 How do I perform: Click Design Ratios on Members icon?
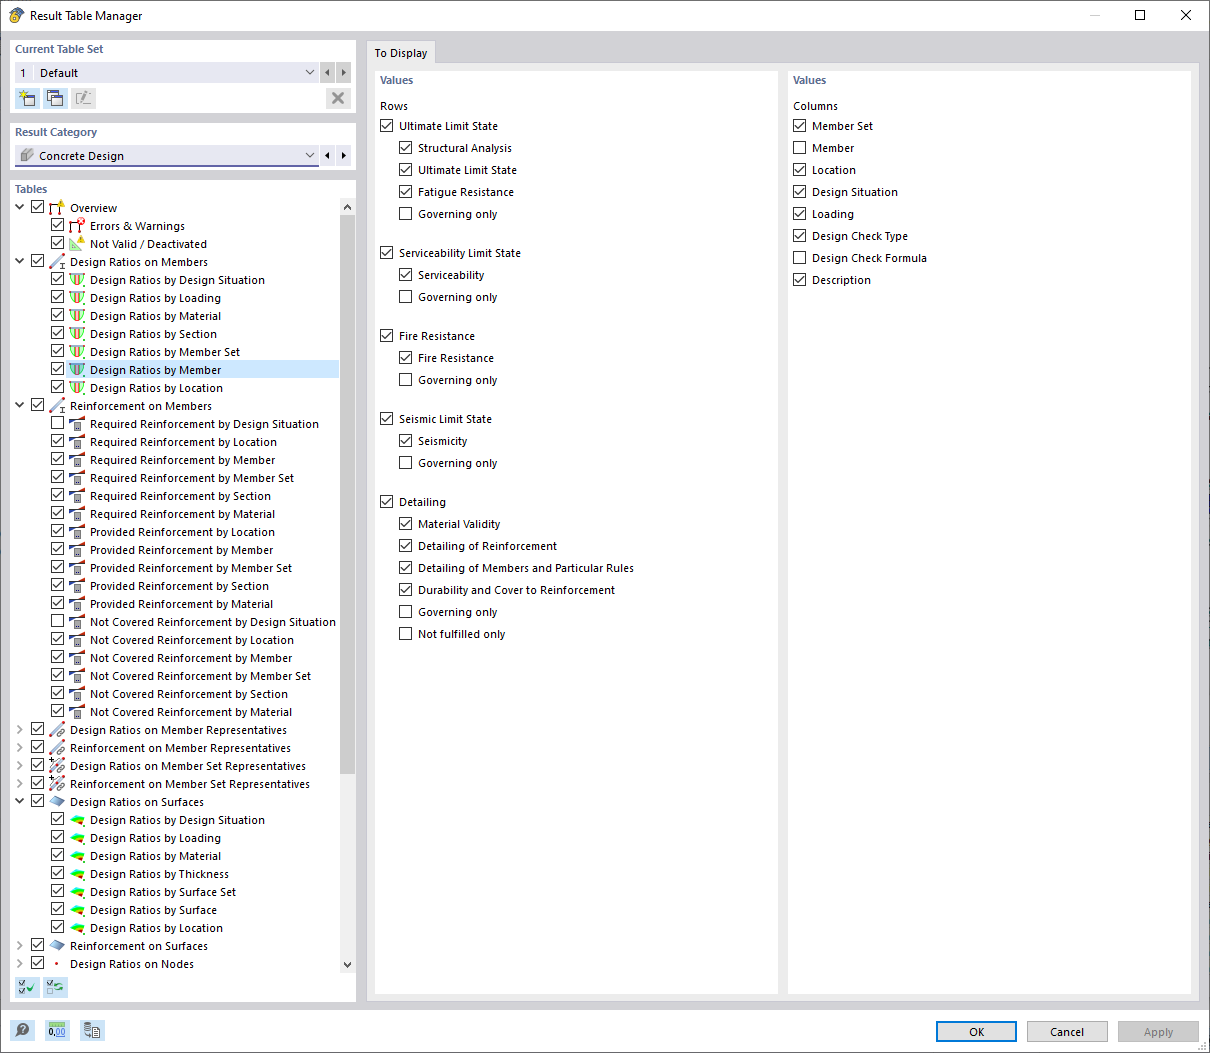click(x=57, y=262)
